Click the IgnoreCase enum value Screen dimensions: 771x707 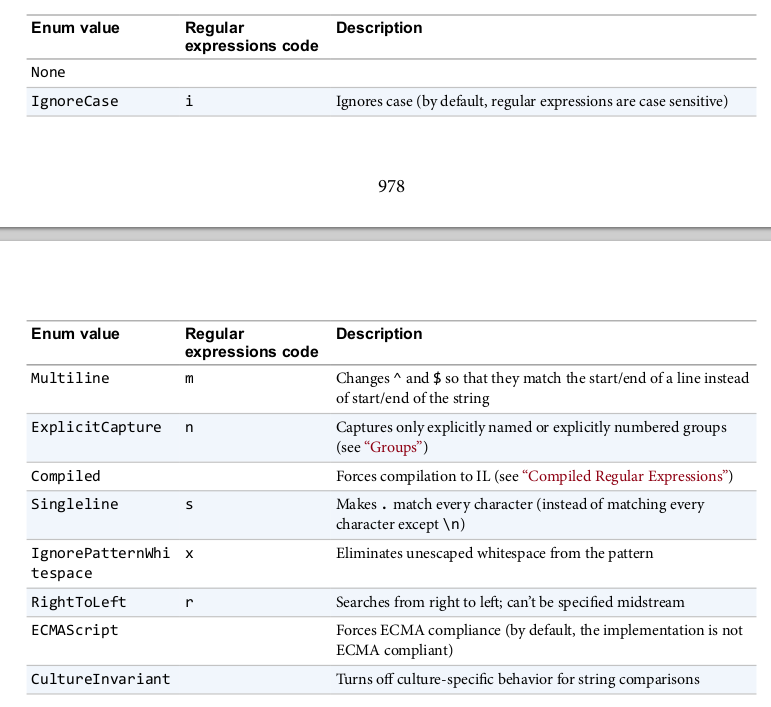75,101
